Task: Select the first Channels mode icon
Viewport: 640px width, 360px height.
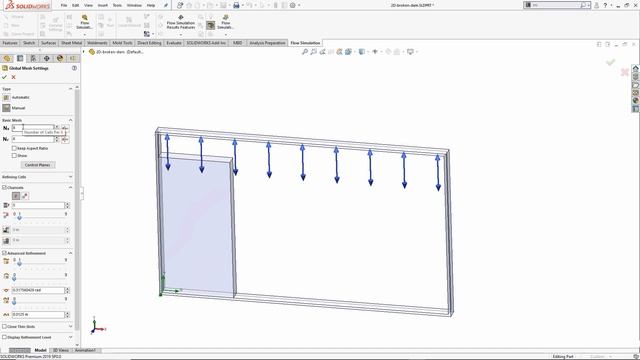Action: (16, 196)
